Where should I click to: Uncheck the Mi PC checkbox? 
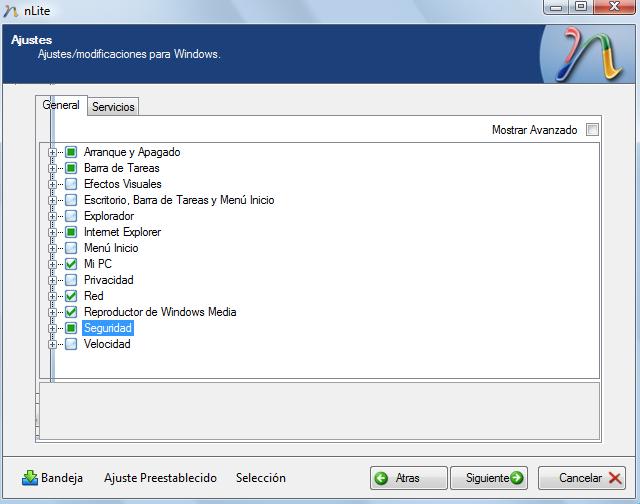[71, 264]
